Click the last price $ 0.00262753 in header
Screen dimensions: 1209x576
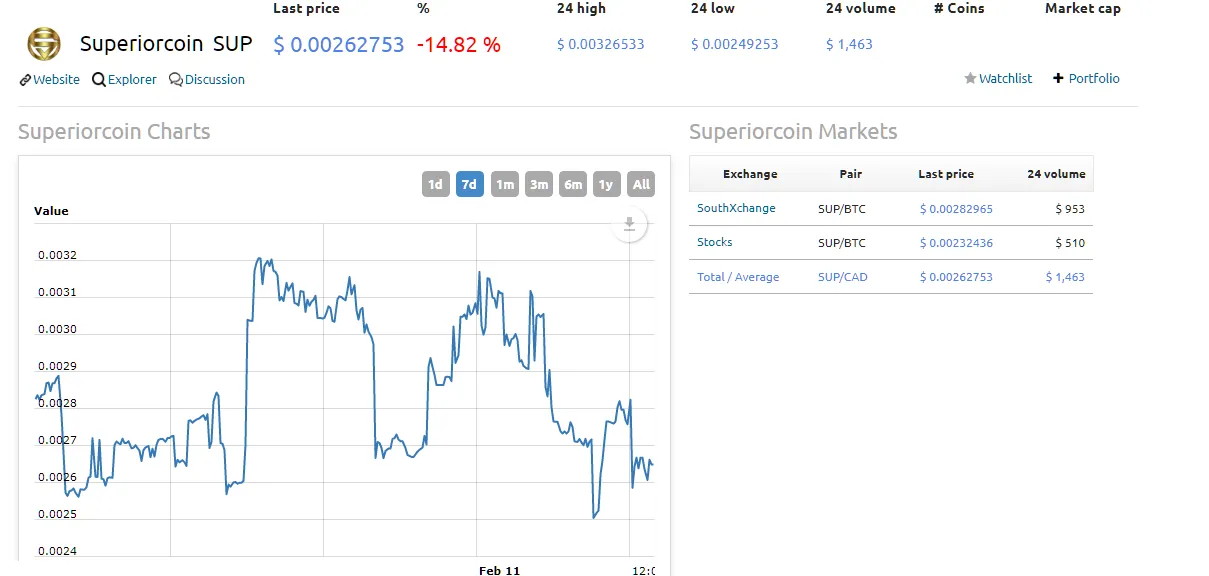(339, 45)
